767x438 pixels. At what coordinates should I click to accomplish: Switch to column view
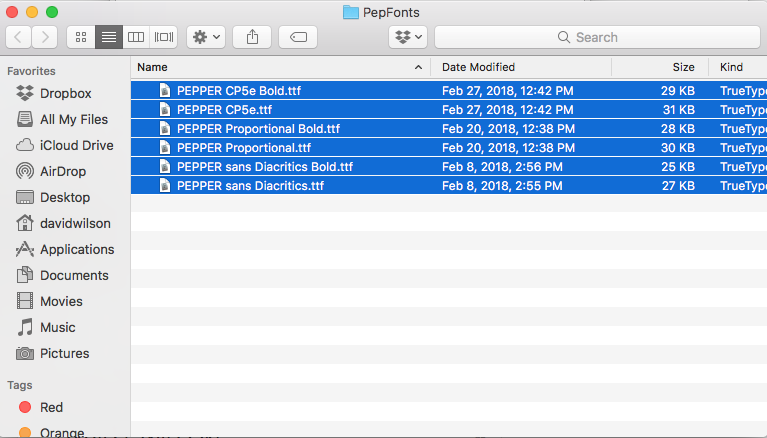(x=136, y=37)
